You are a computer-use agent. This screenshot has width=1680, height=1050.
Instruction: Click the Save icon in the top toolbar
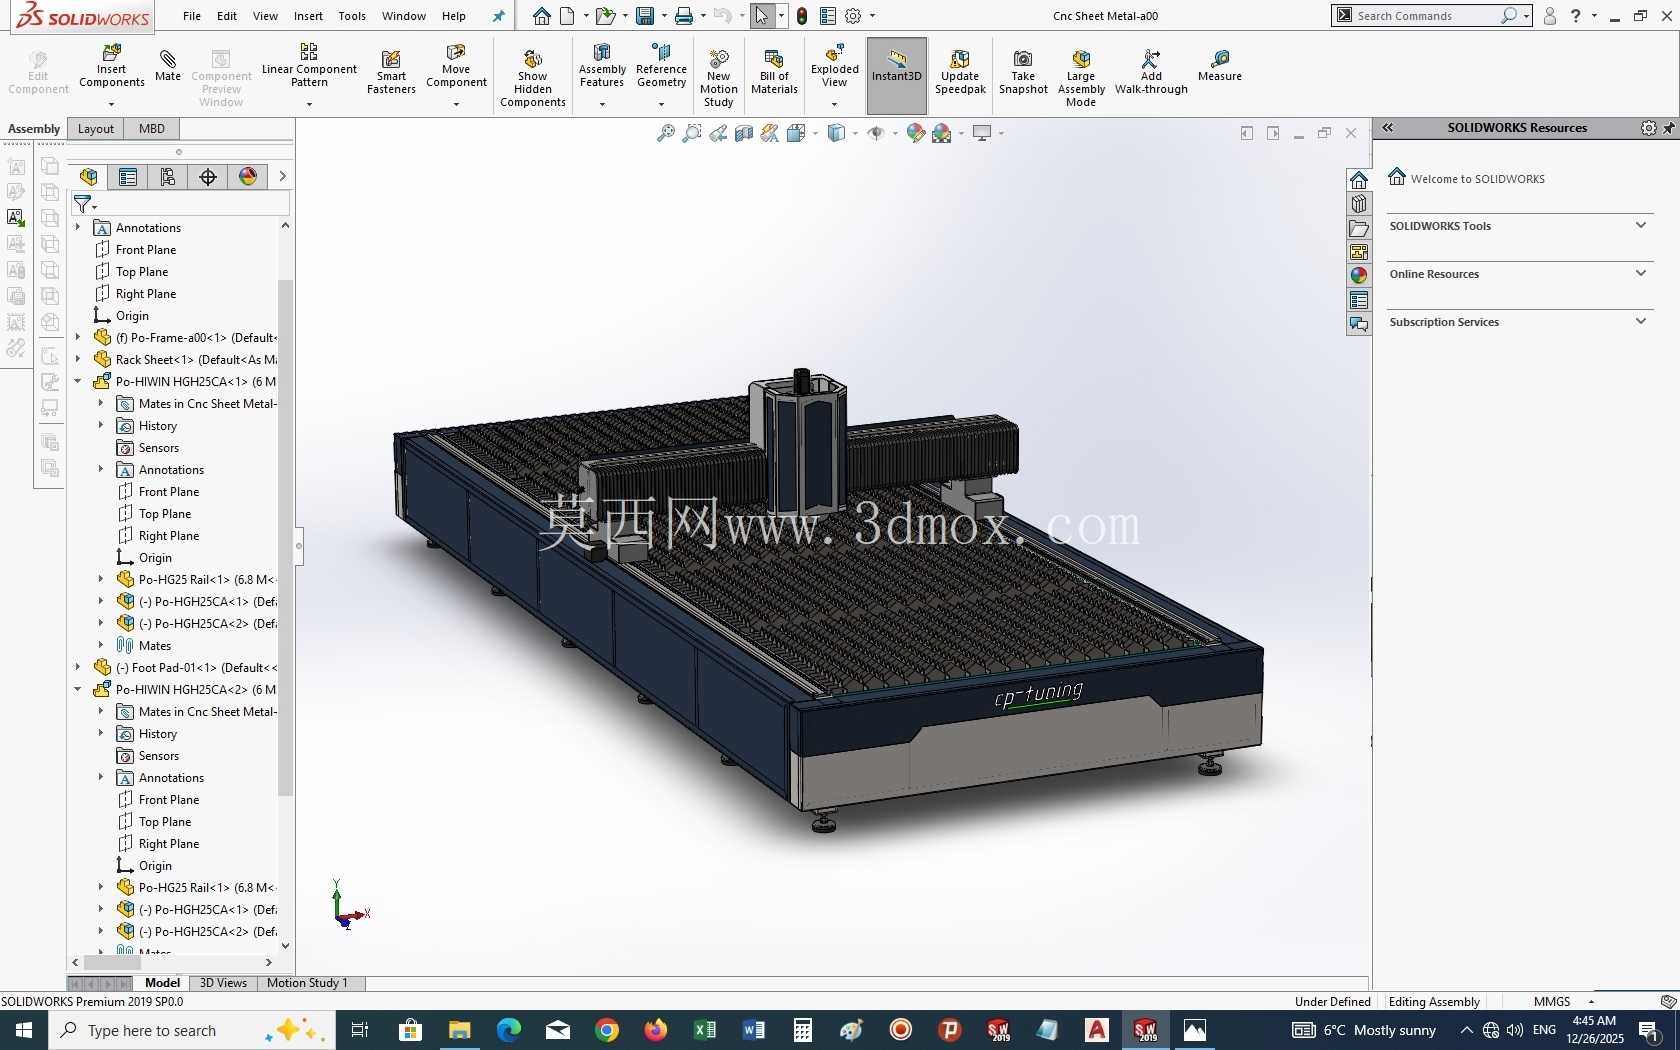pyautogui.click(x=645, y=16)
